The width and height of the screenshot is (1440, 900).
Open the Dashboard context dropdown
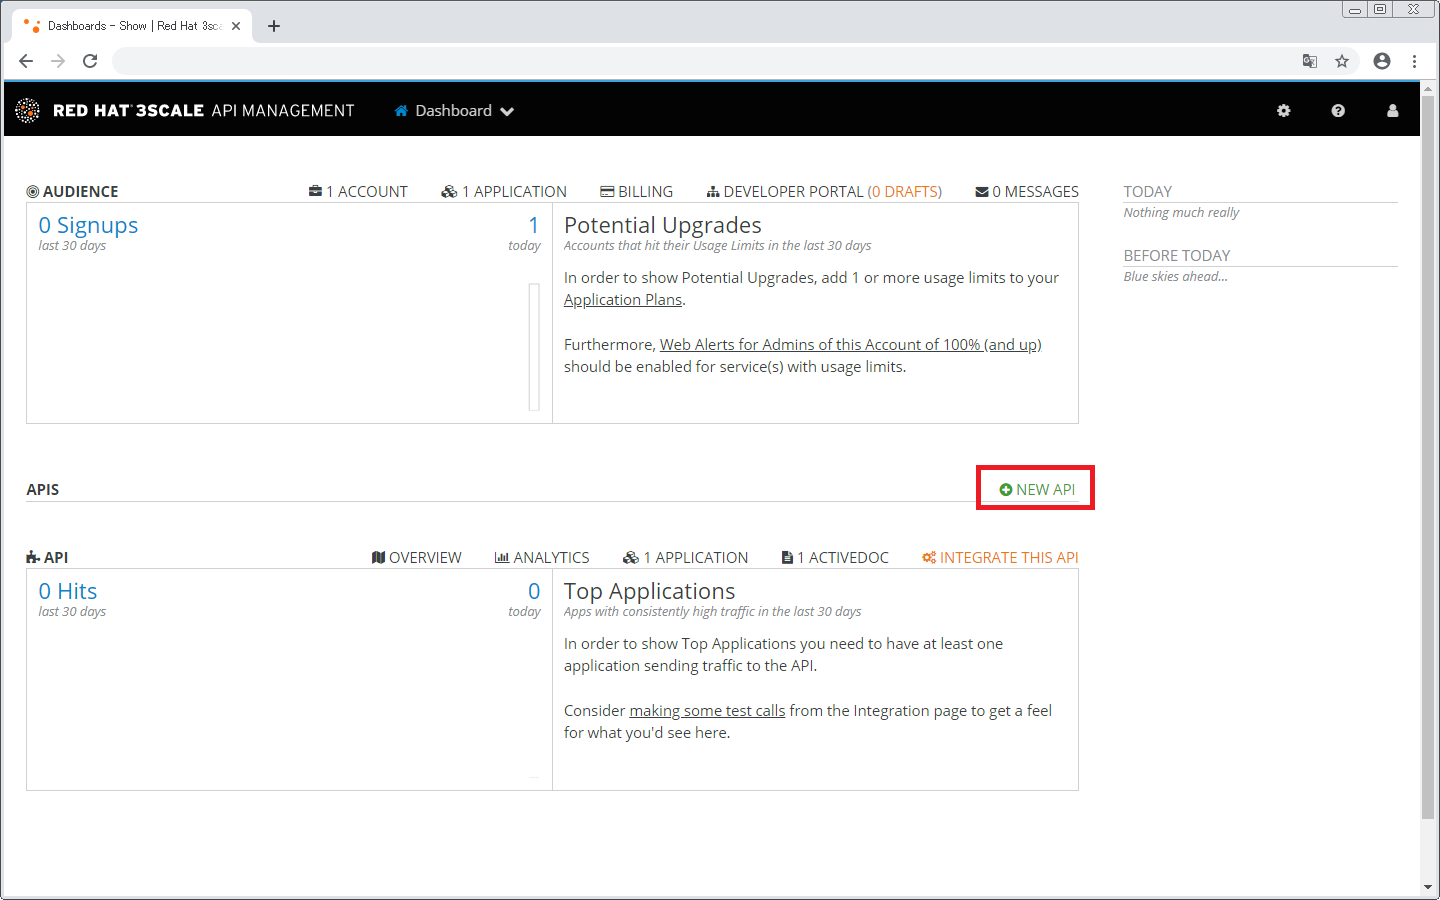pyautogui.click(x=454, y=111)
